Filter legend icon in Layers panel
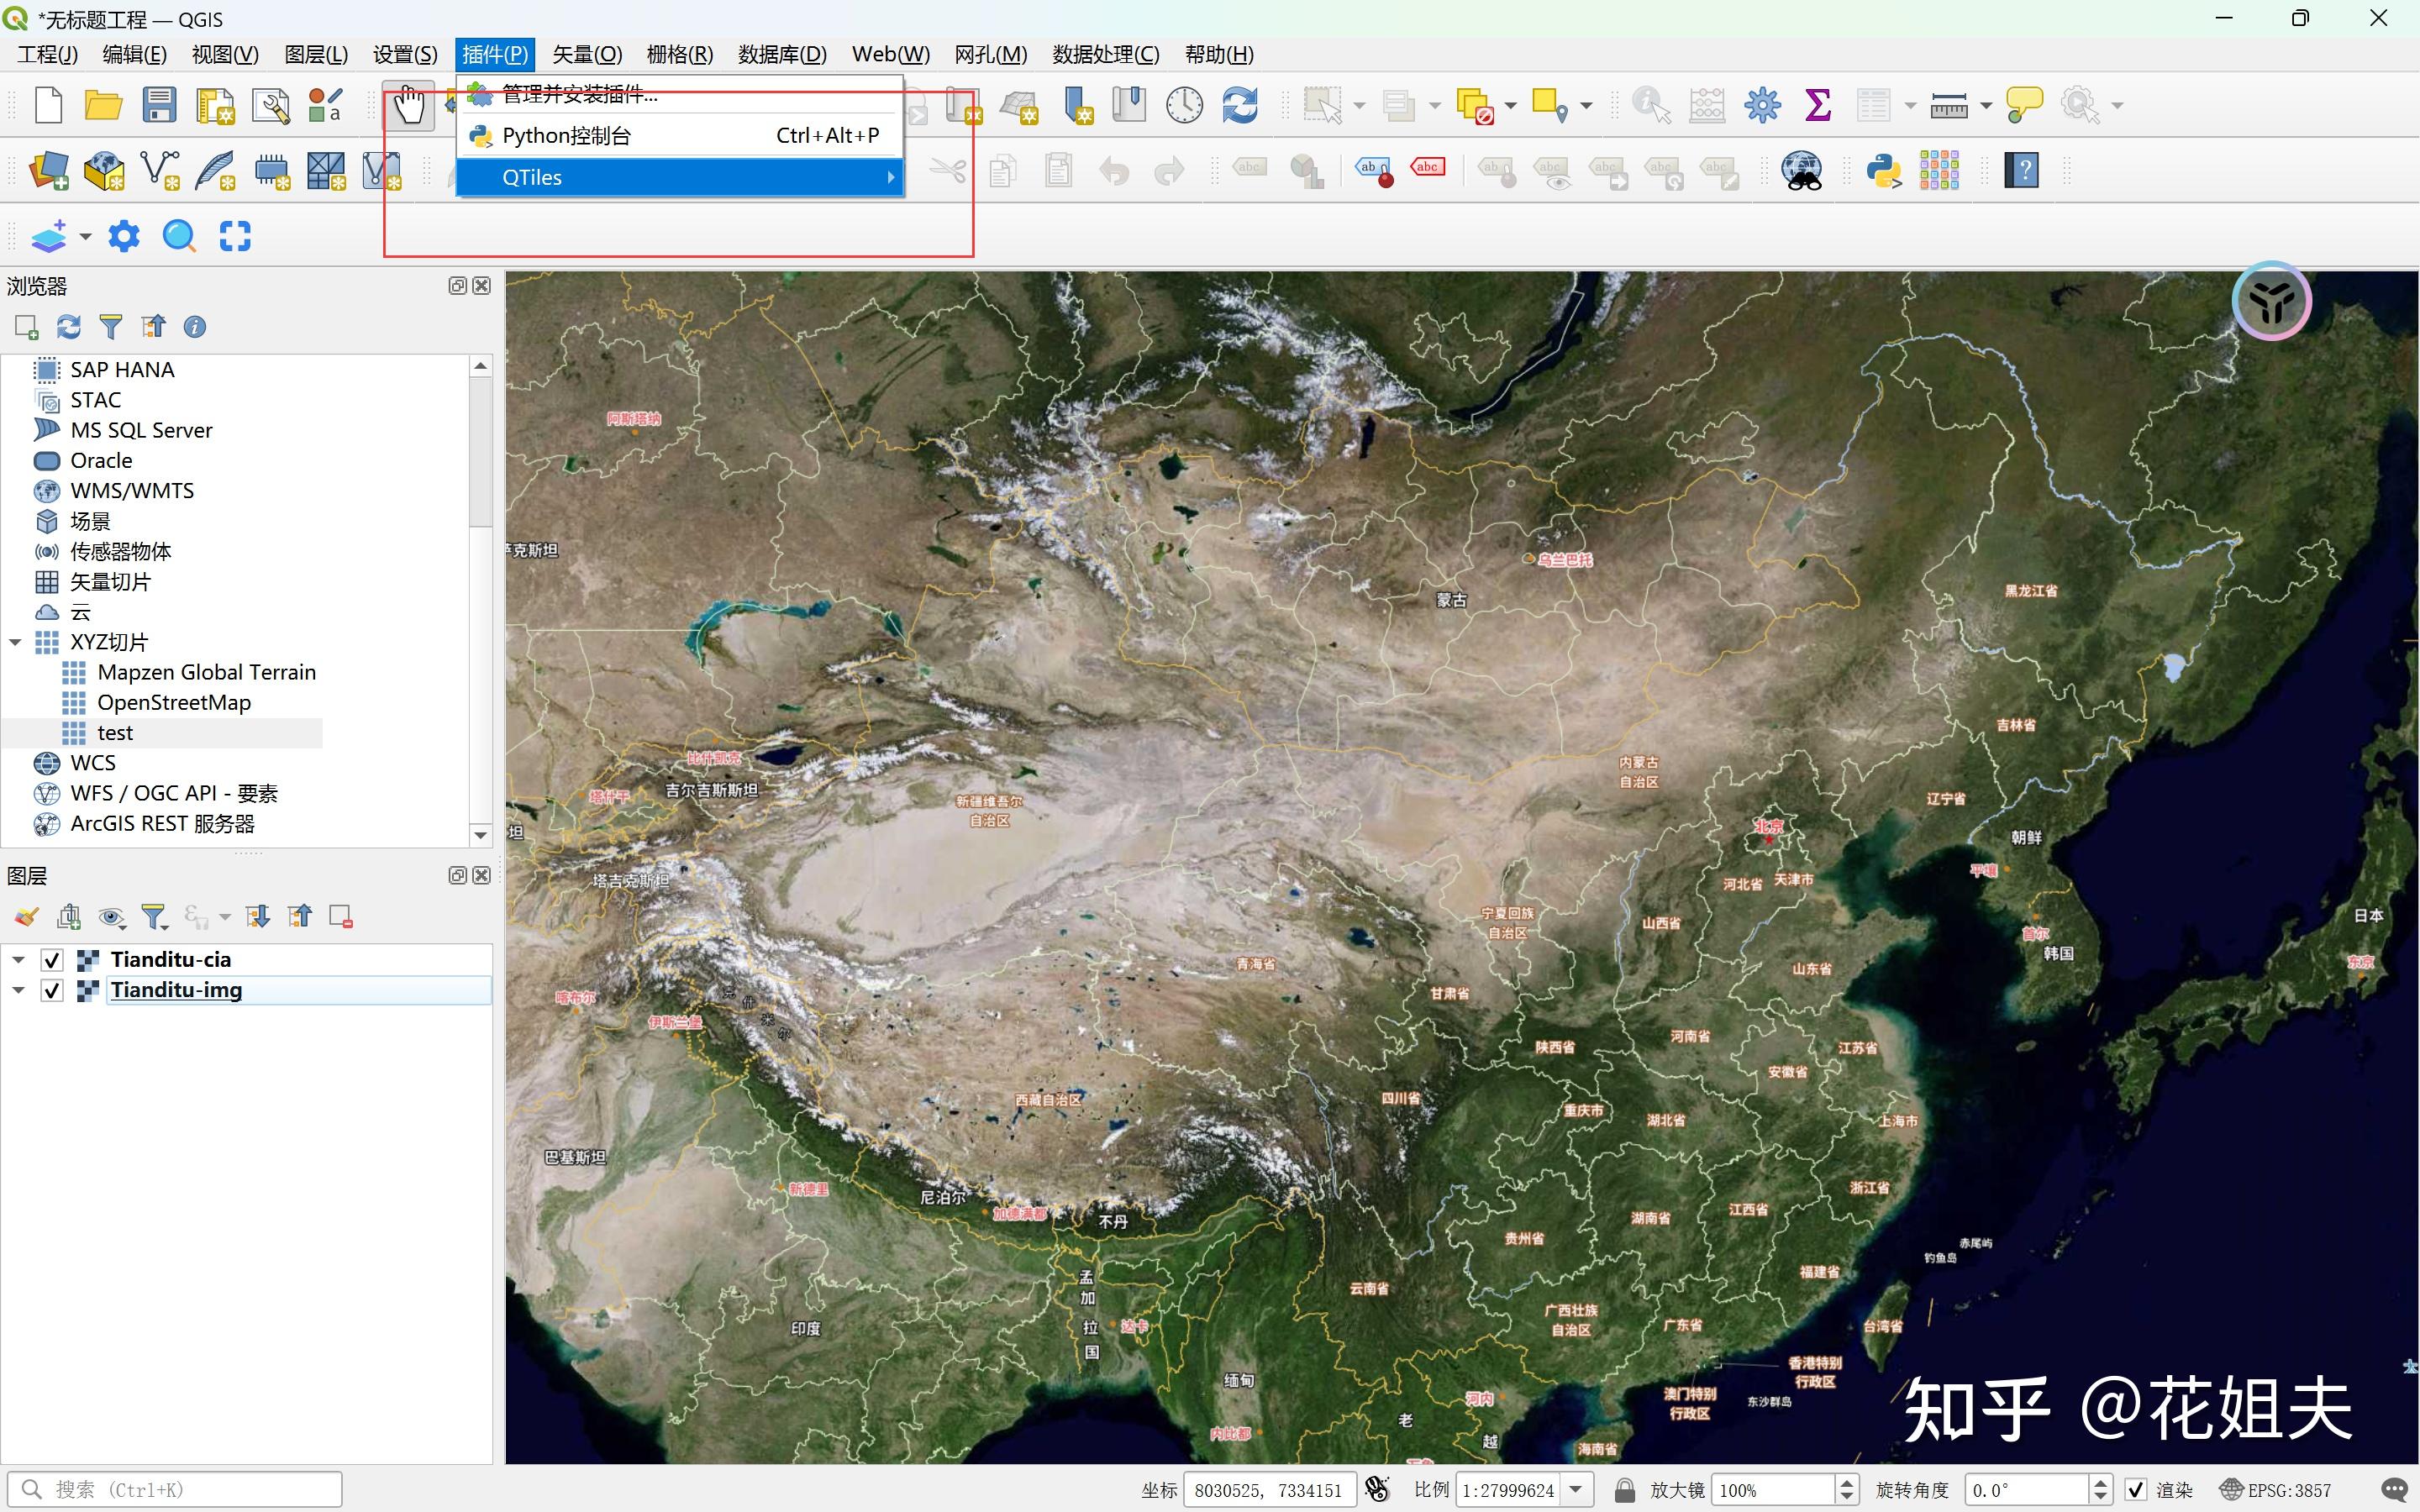 point(154,917)
